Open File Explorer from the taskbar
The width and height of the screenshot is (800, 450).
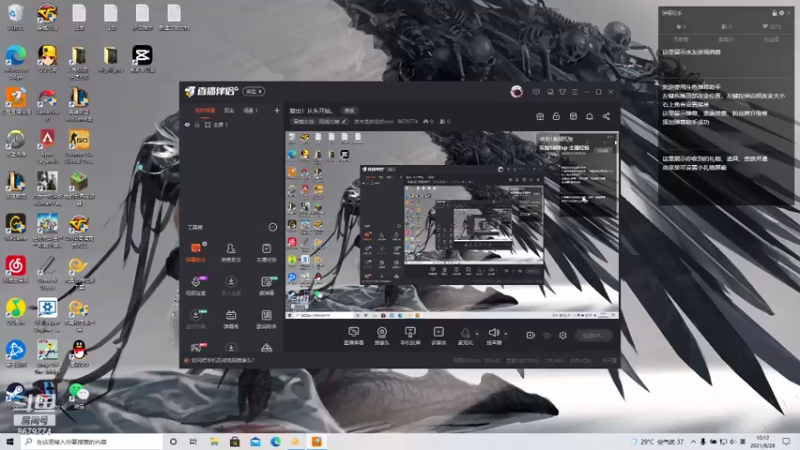point(214,441)
